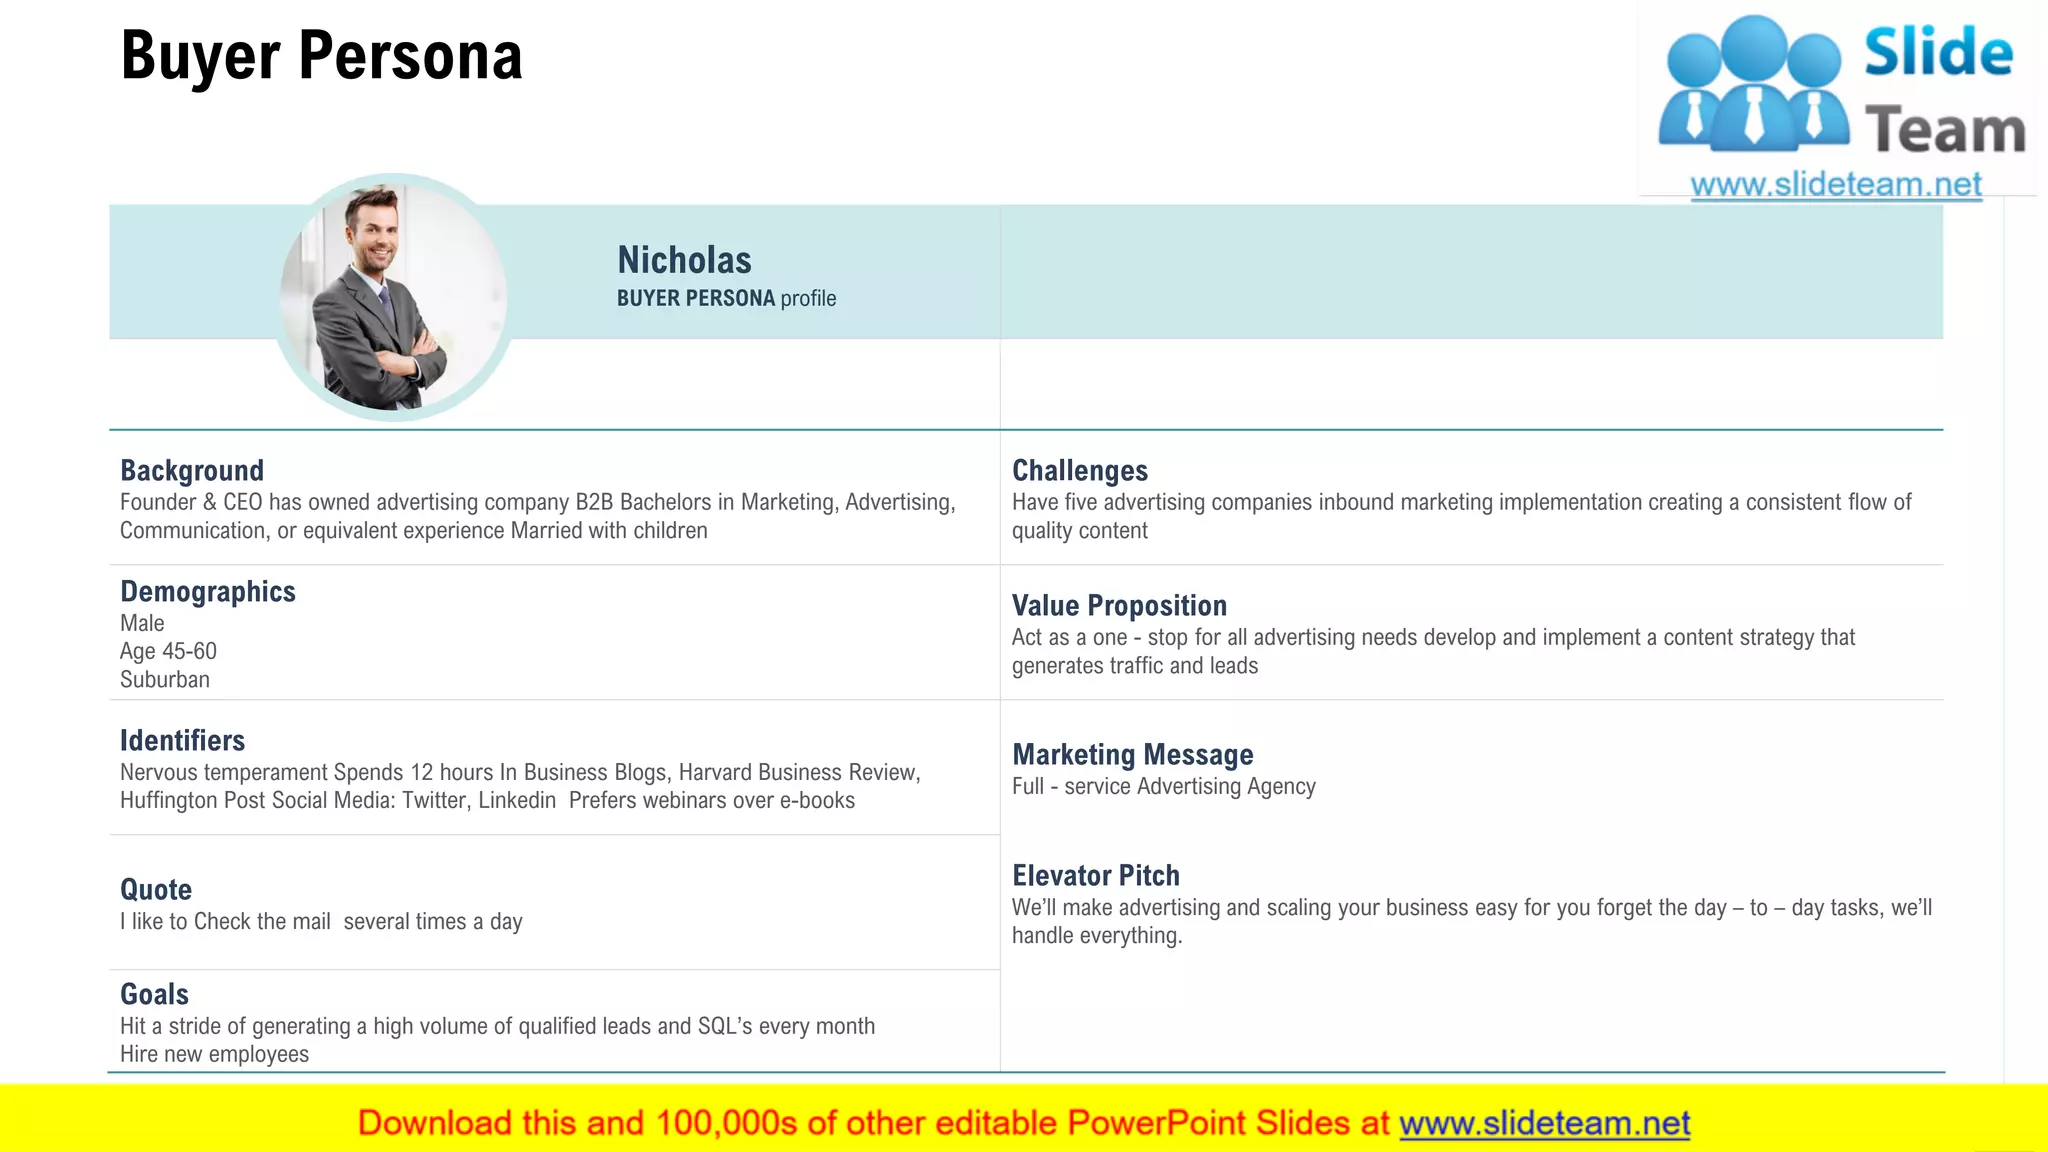Click the Marketing Message heading
2048x1152 pixels.
coord(1132,754)
